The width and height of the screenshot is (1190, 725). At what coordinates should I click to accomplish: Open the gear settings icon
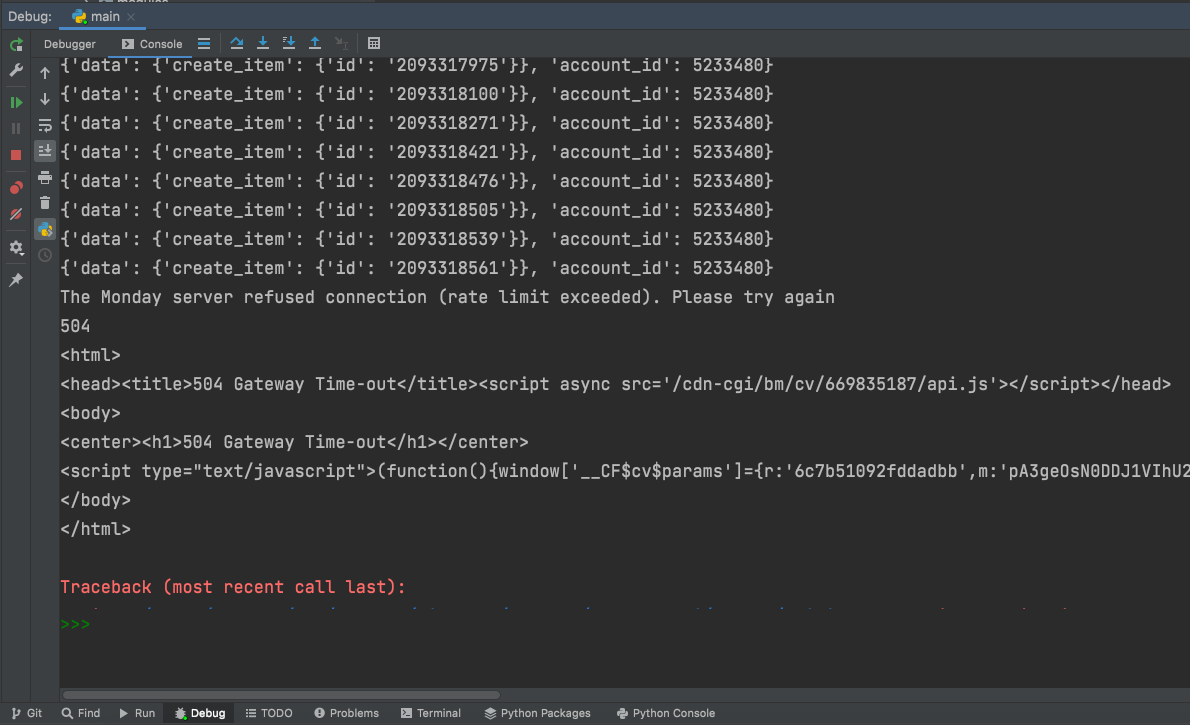16,247
